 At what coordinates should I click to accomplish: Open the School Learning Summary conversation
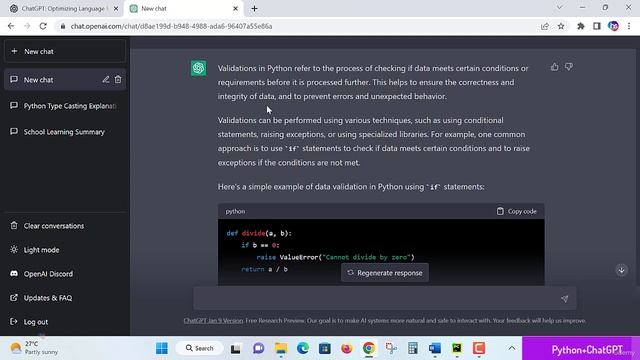65,132
